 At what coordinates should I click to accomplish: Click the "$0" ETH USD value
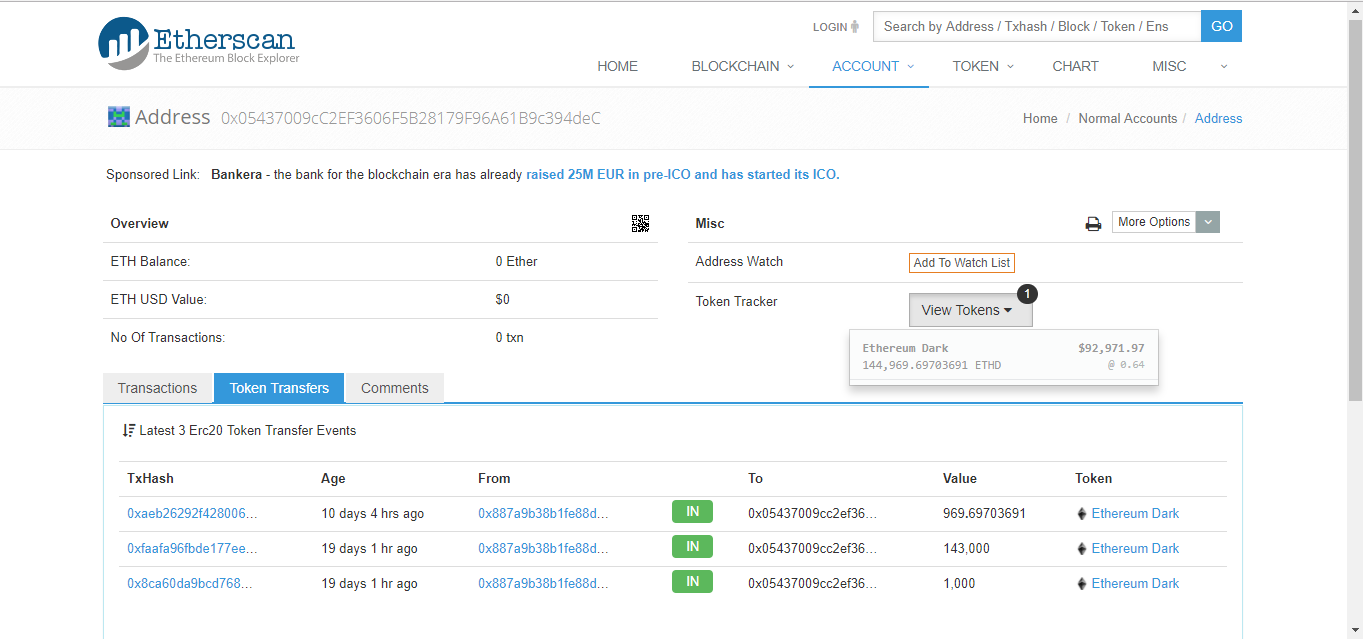click(502, 300)
